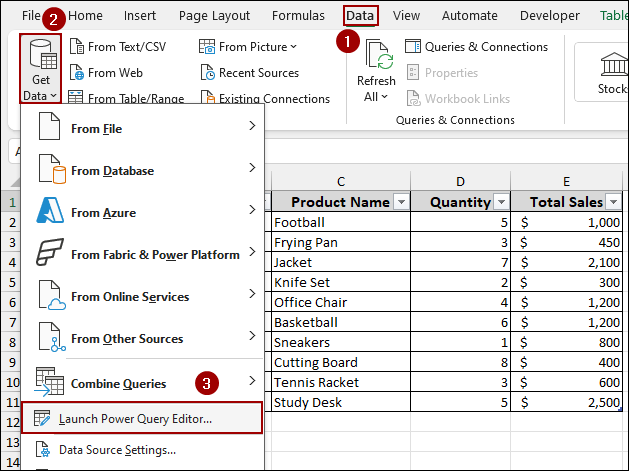Expand From Other Sources submenu arrow

[252, 335]
